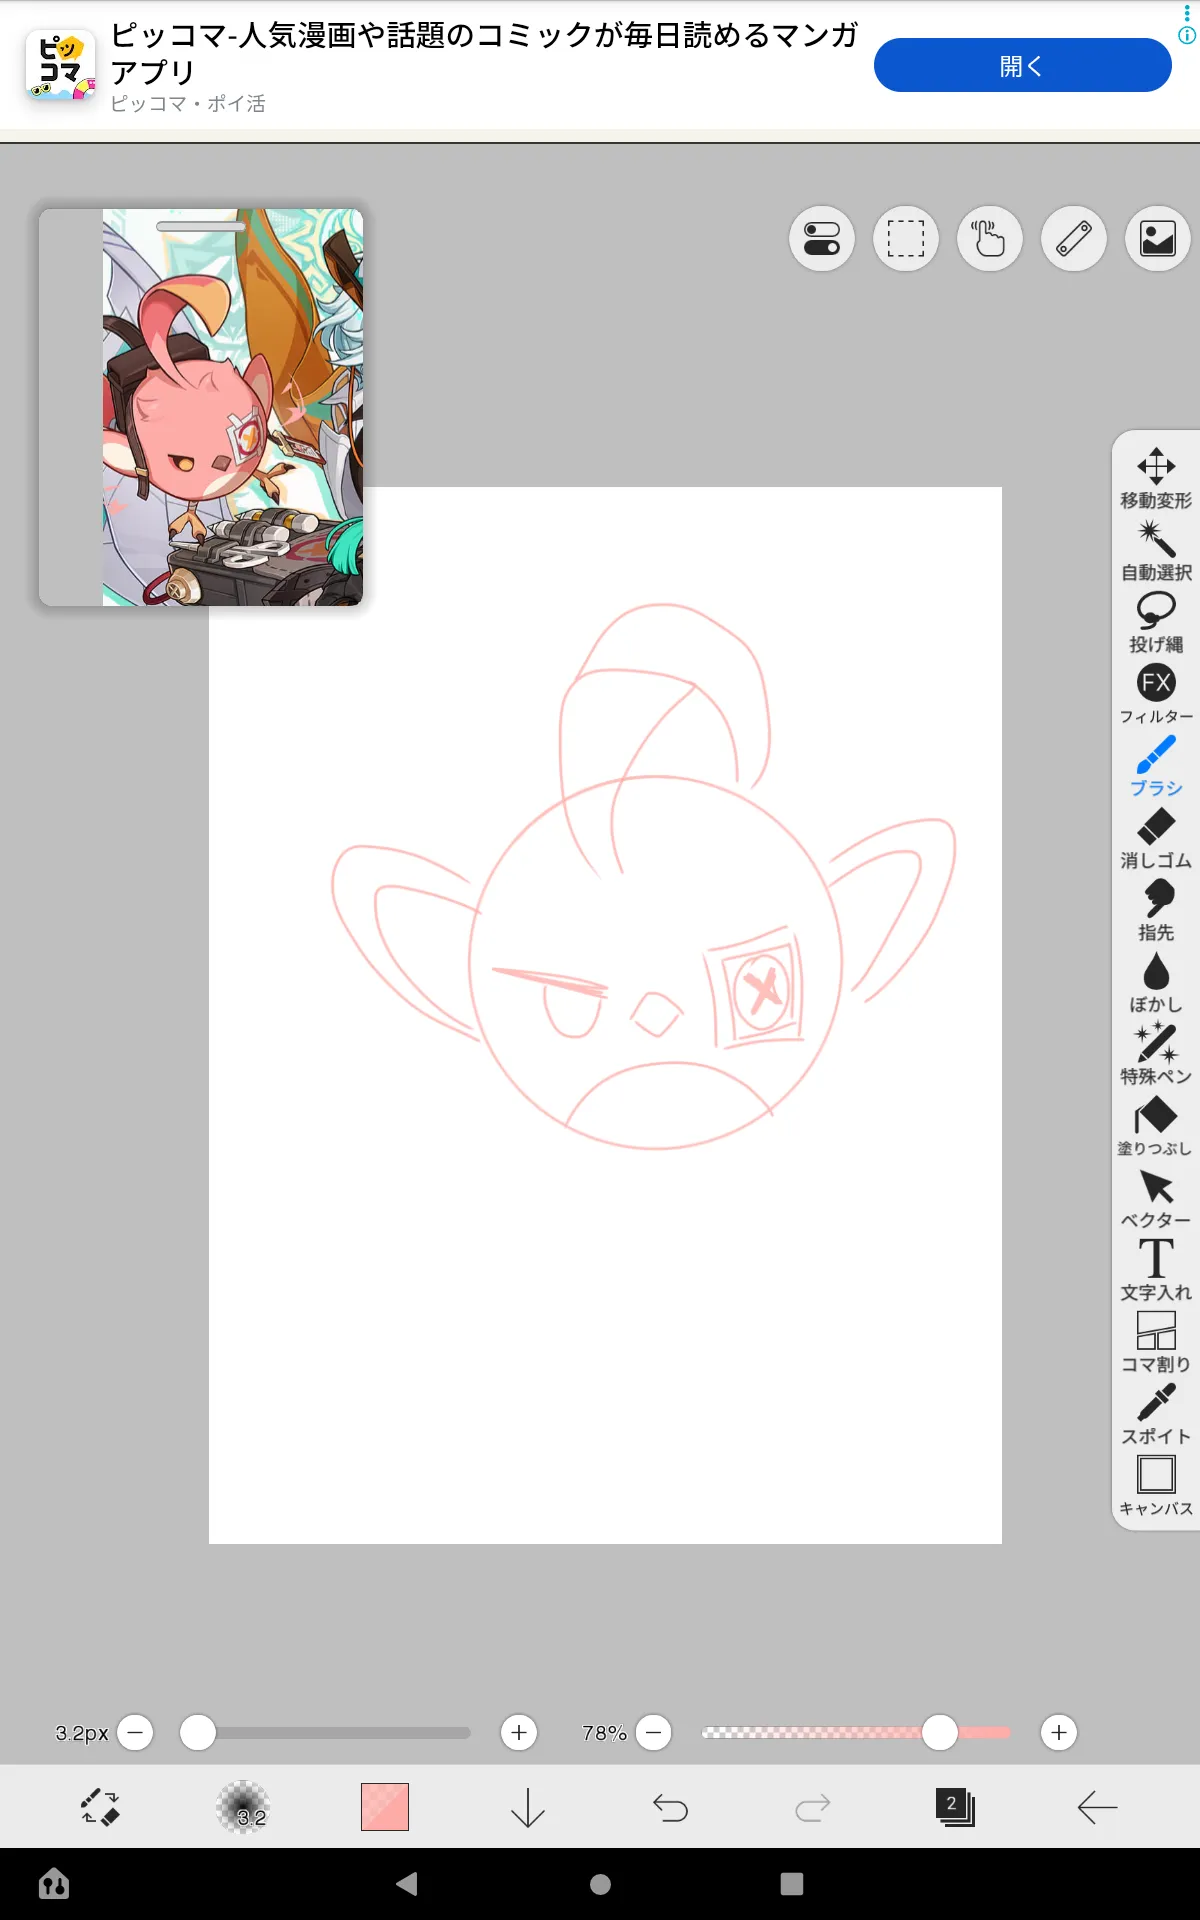Select the 移動変形 transform tool
The width and height of the screenshot is (1200, 1920).
(x=1156, y=478)
